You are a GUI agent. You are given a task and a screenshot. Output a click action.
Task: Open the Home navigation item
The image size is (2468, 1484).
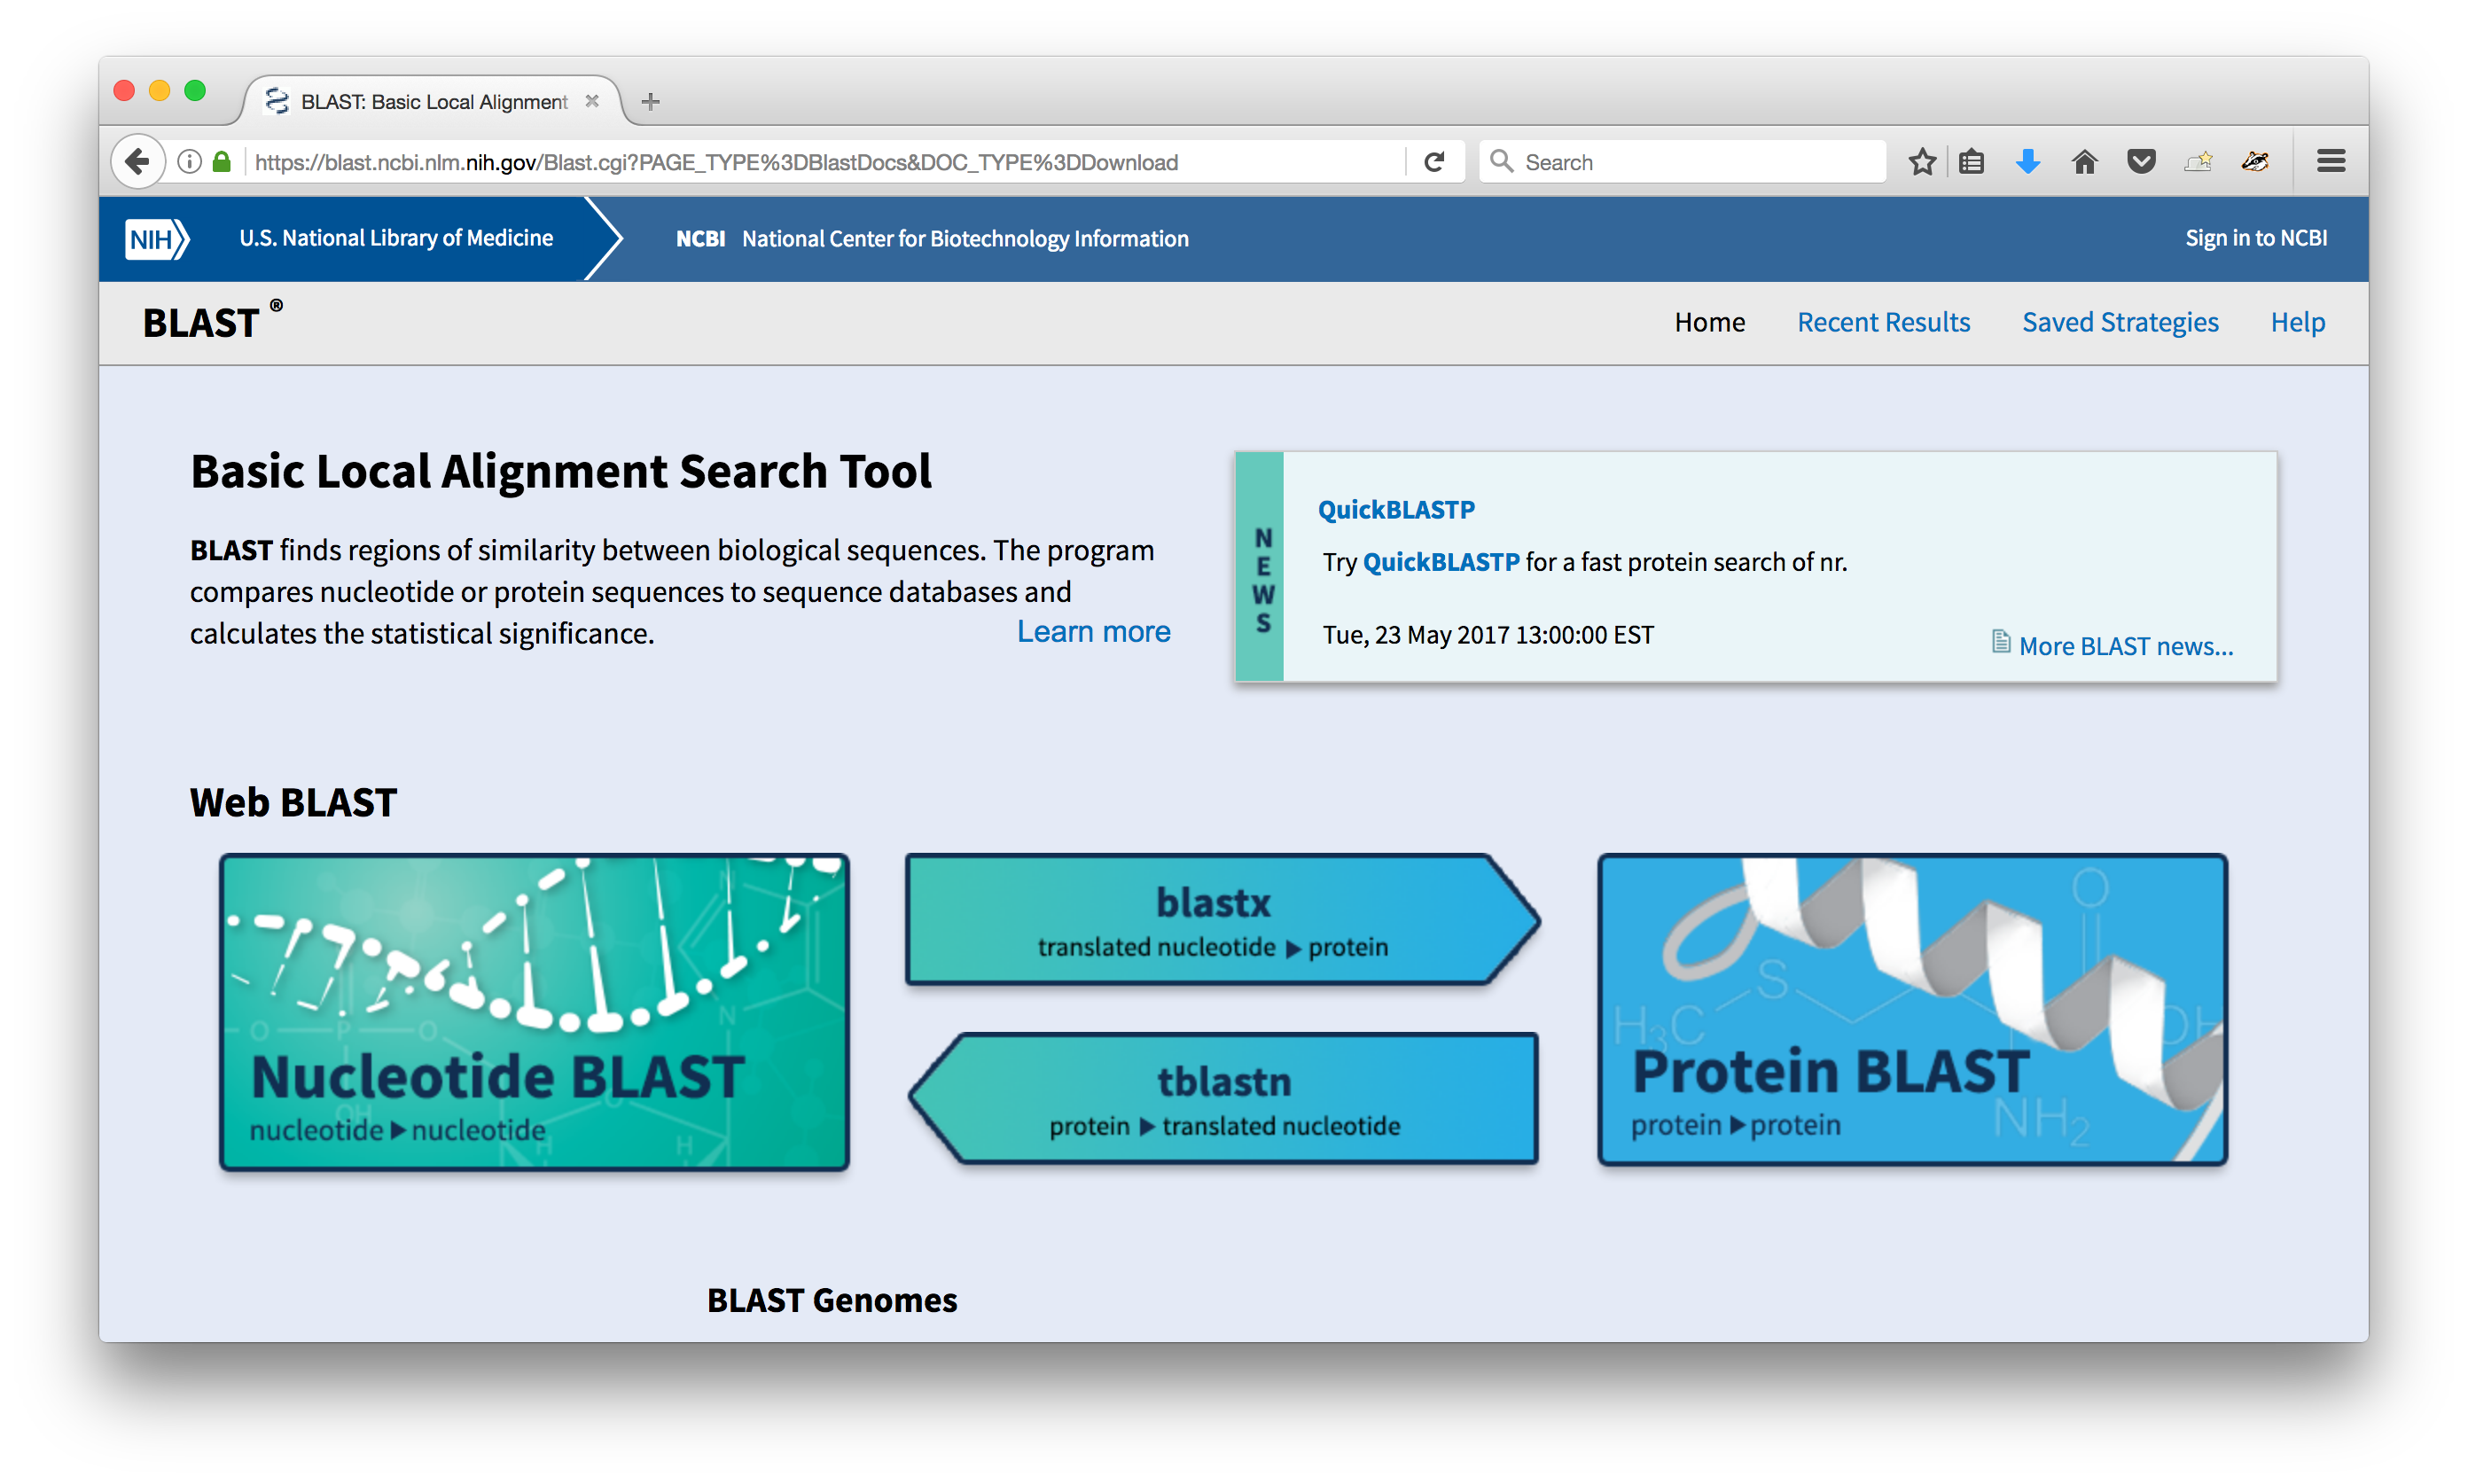[x=1709, y=322]
